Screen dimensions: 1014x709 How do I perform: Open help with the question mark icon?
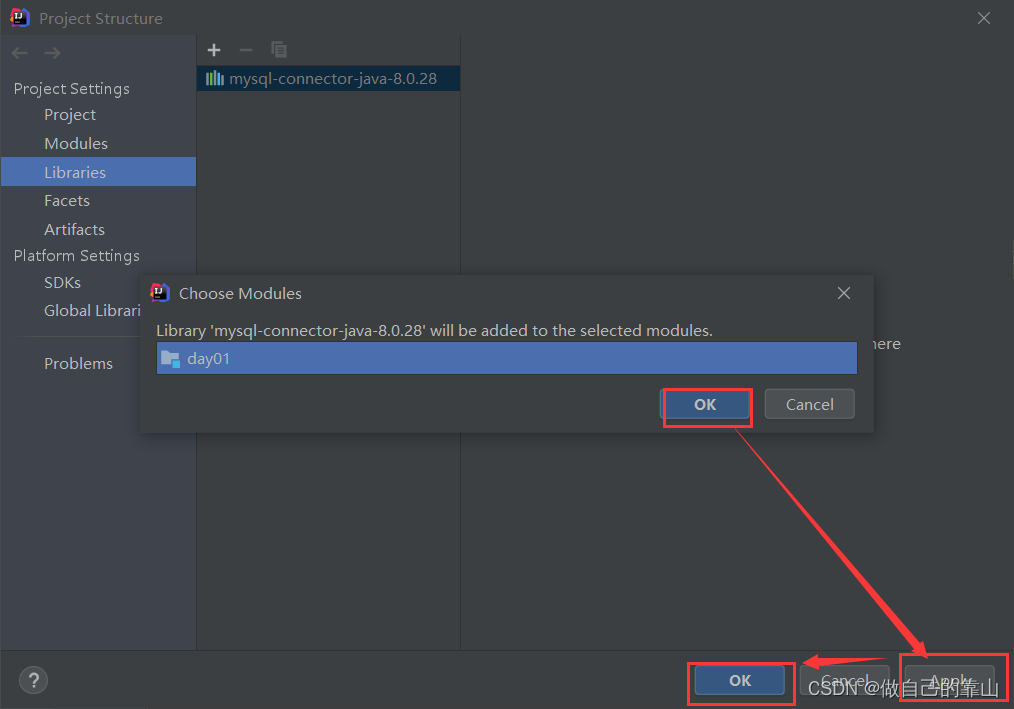34,680
